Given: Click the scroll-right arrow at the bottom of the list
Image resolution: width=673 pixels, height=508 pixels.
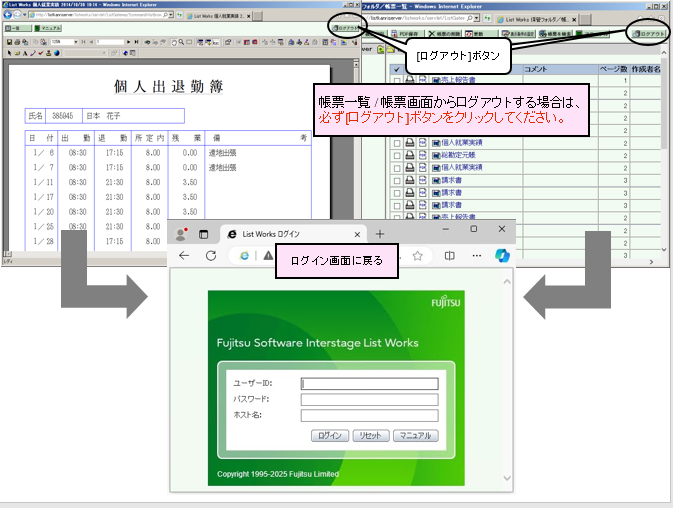Looking at the screenshot, I should (x=651, y=262).
